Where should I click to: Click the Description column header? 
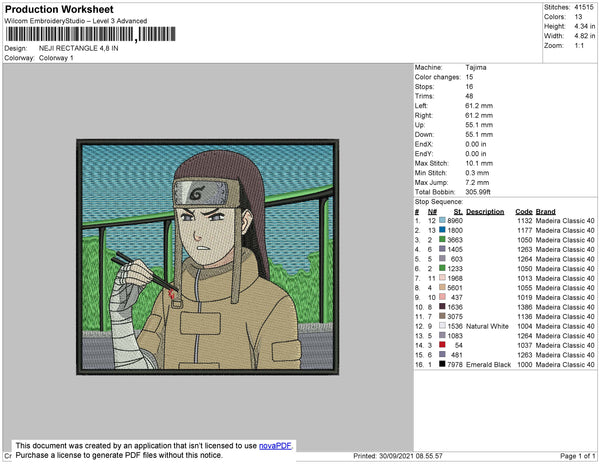[x=485, y=212]
